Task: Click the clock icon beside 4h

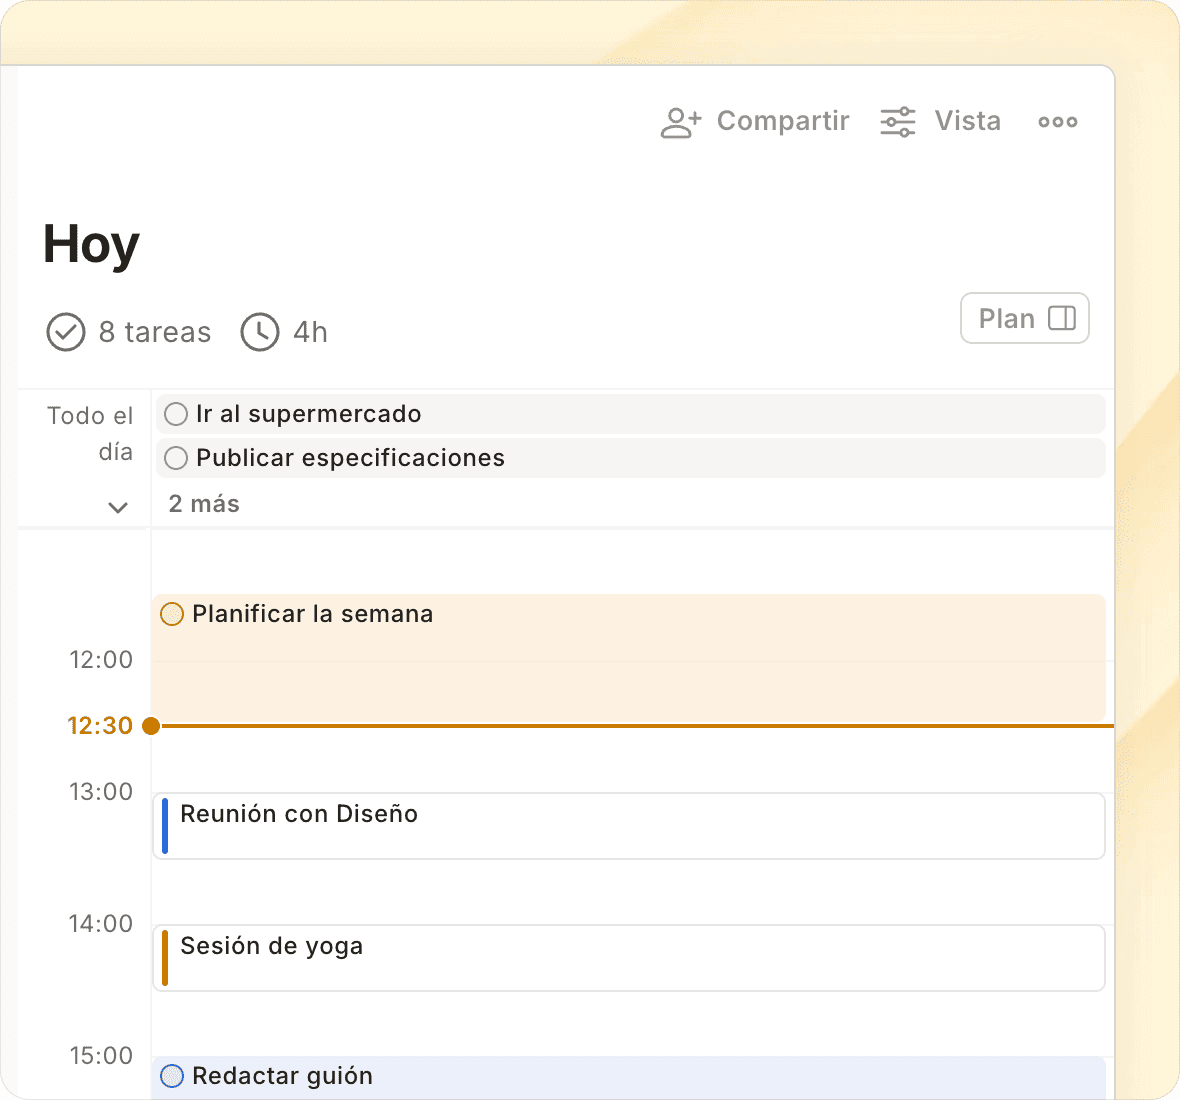Action: click(x=260, y=332)
